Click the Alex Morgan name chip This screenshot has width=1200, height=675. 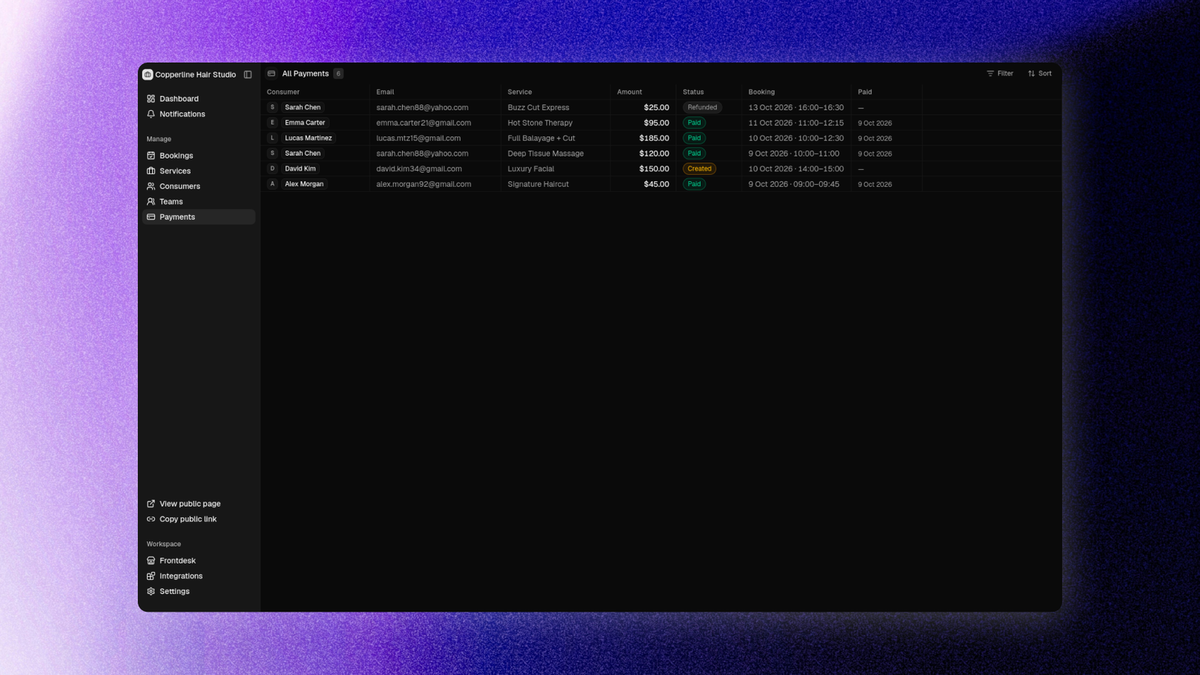304,184
